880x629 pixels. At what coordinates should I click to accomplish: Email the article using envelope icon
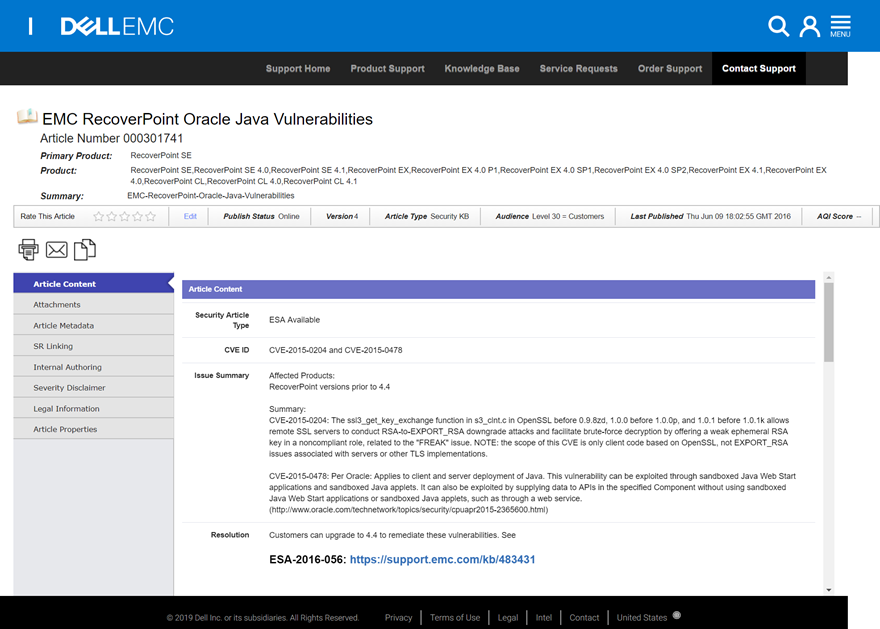tap(57, 250)
